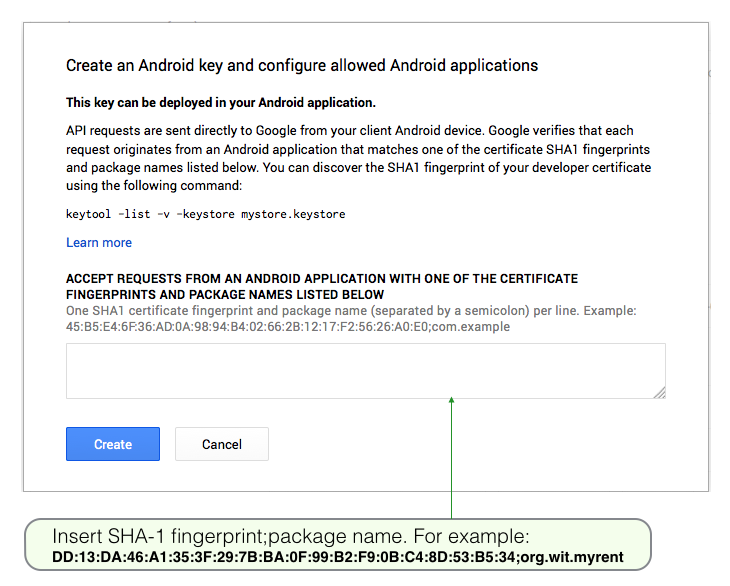This screenshot has height=586, width=730.
Task: Click the blue Create button
Action: point(113,444)
